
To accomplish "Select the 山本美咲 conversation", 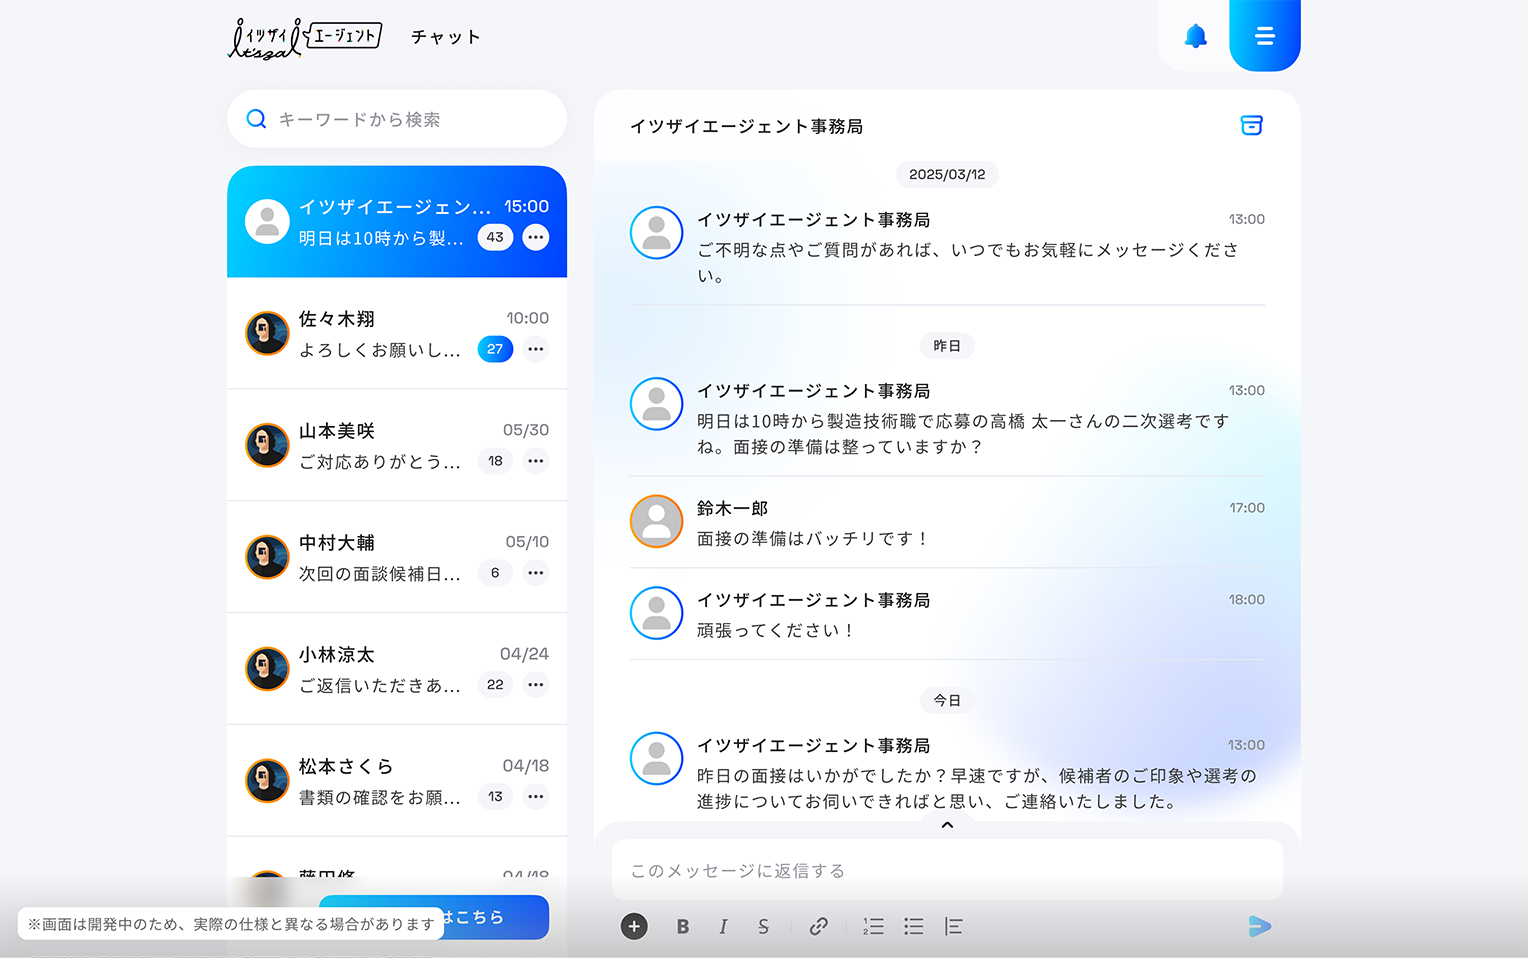I will pyautogui.click(x=397, y=445).
